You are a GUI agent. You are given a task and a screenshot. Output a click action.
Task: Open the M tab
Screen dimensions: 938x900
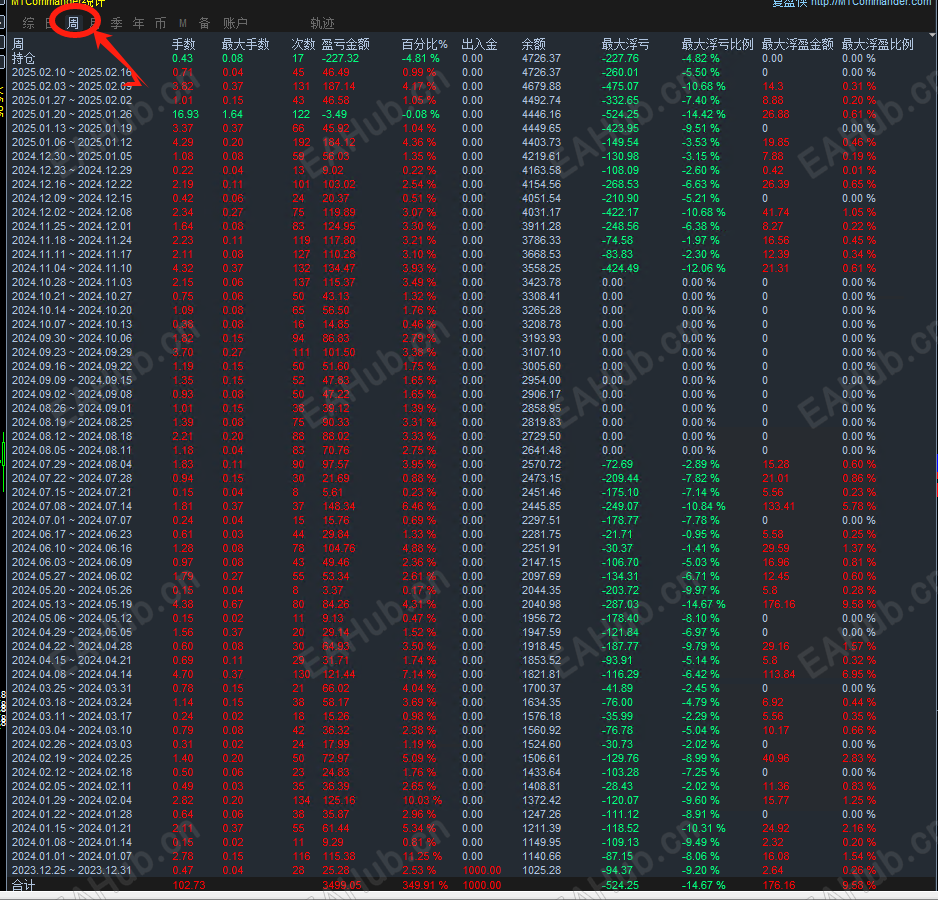(x=182, y=23)
